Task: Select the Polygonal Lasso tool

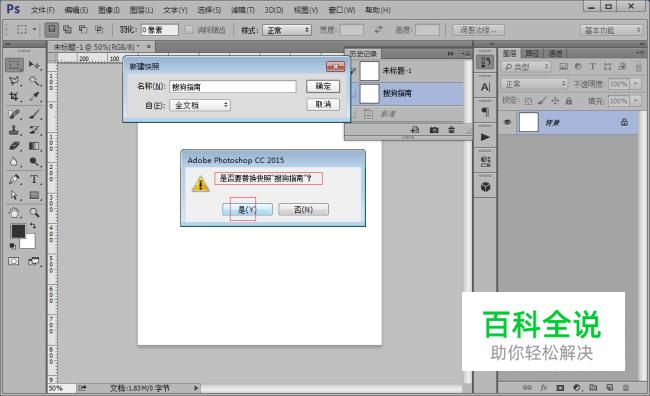Action: [x=14, y=80]
